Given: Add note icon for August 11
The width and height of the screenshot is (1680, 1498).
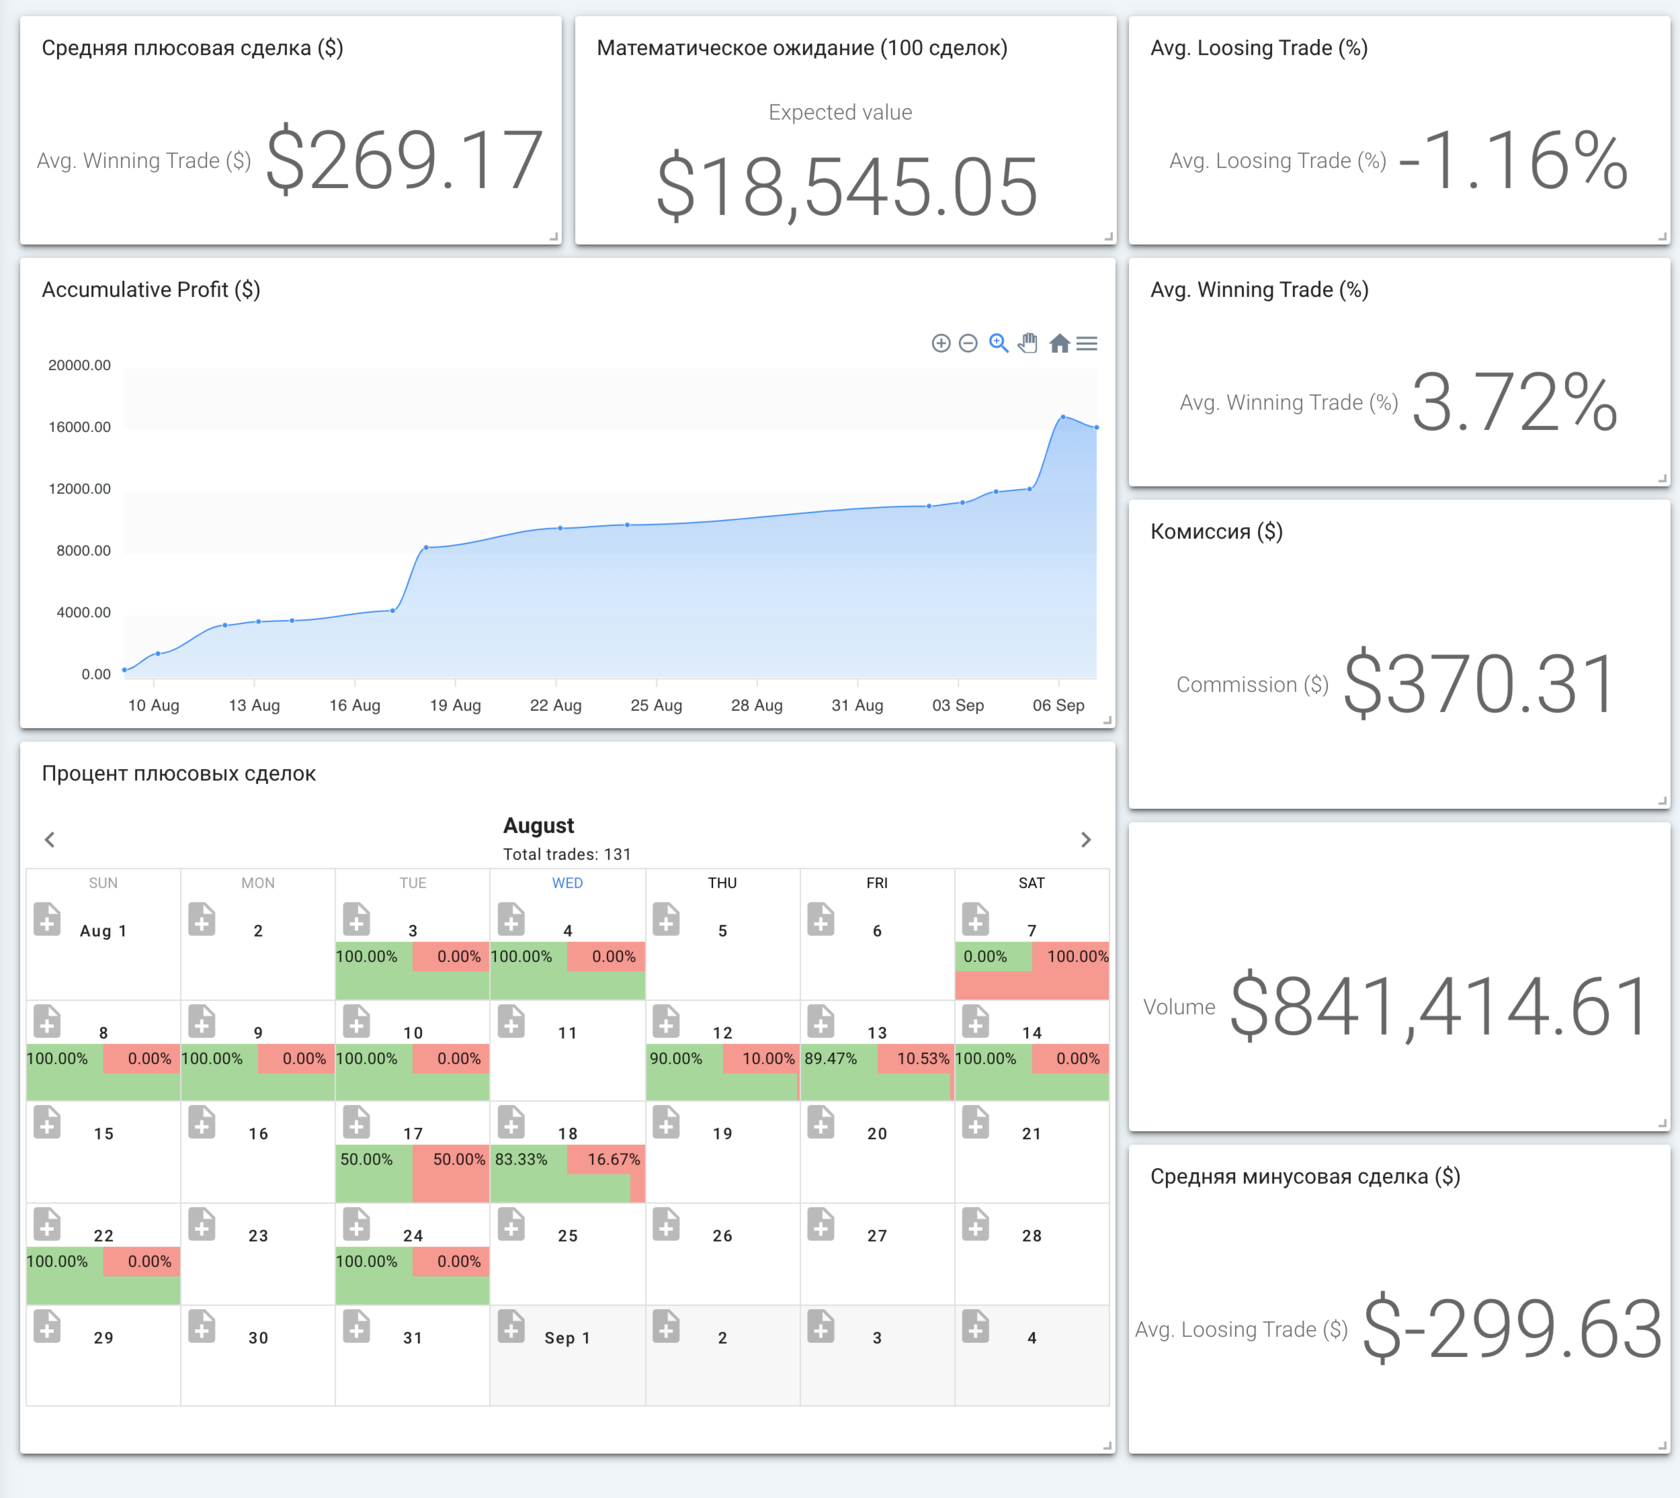Looking at the screenshot, I should [512, 1021].
